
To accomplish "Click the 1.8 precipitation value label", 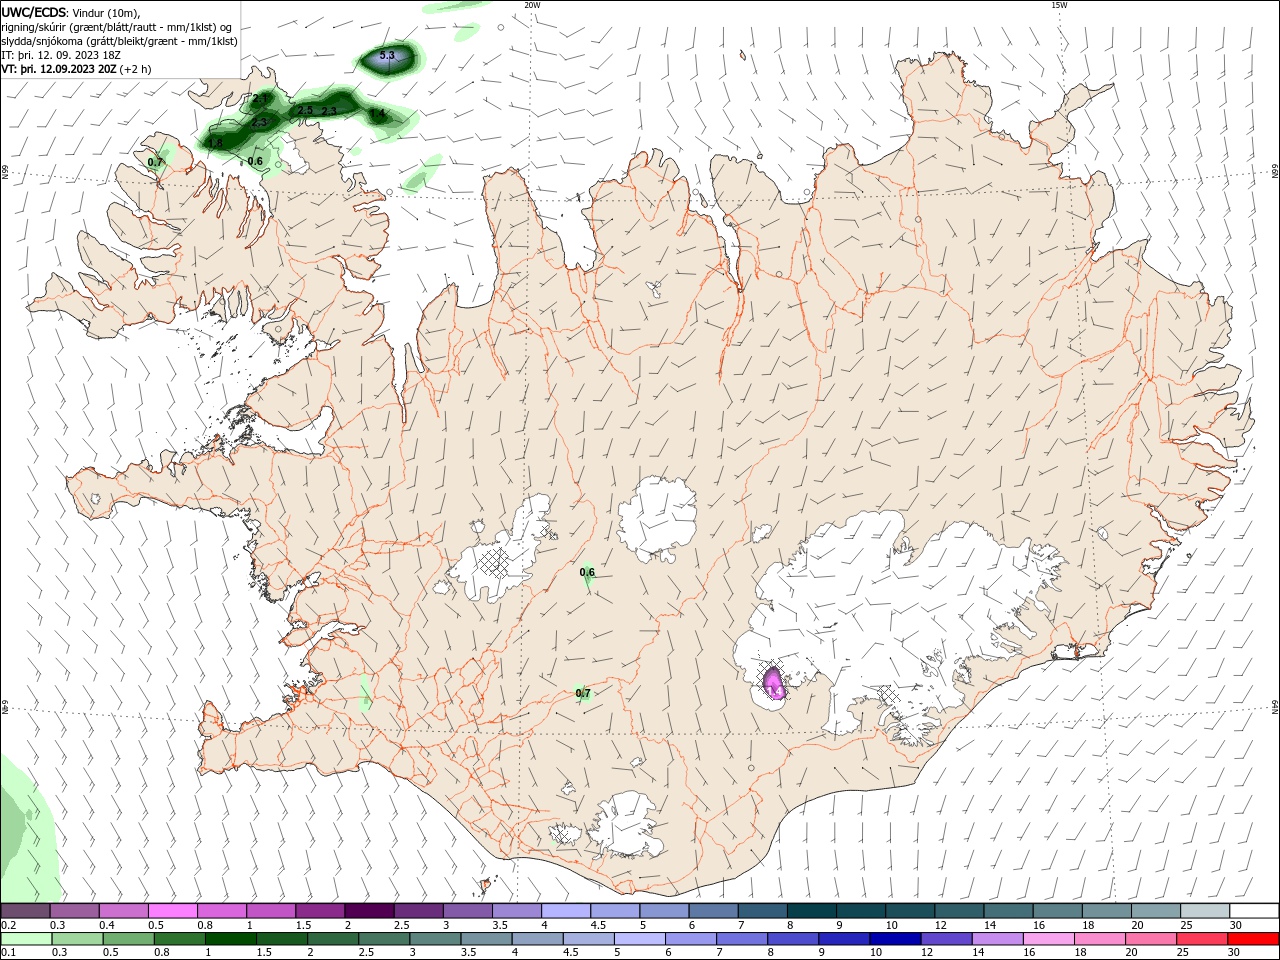I will click(216, 143).
